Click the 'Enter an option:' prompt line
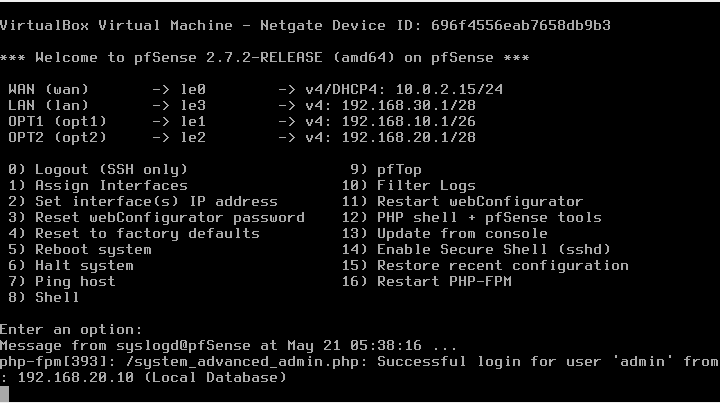 pyautogui.click(x=72, y=330)
